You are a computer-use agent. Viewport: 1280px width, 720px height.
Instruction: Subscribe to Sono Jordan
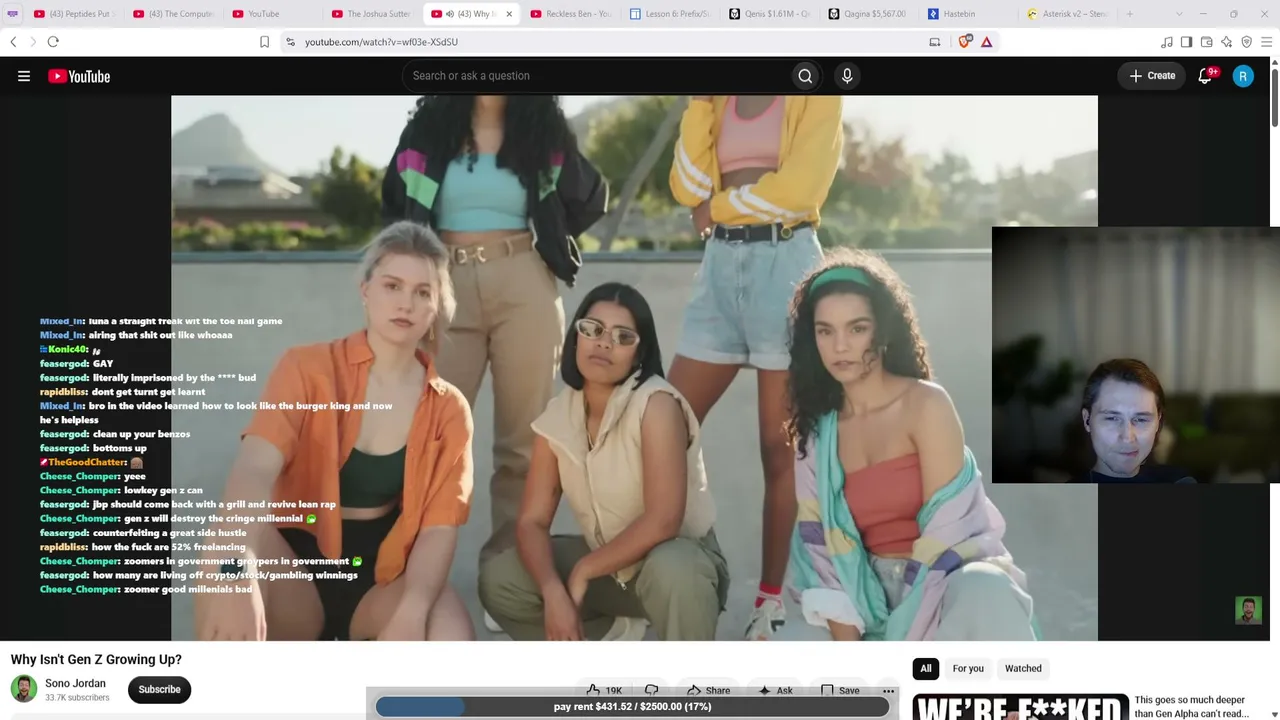pyautogui.click(x=159, y=689)
